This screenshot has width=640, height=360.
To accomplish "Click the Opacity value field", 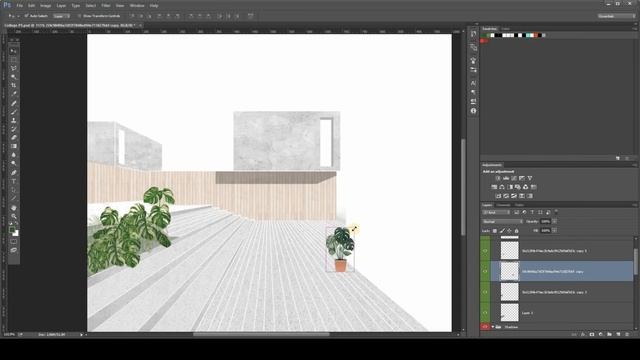I will click(x=545, y=221).
